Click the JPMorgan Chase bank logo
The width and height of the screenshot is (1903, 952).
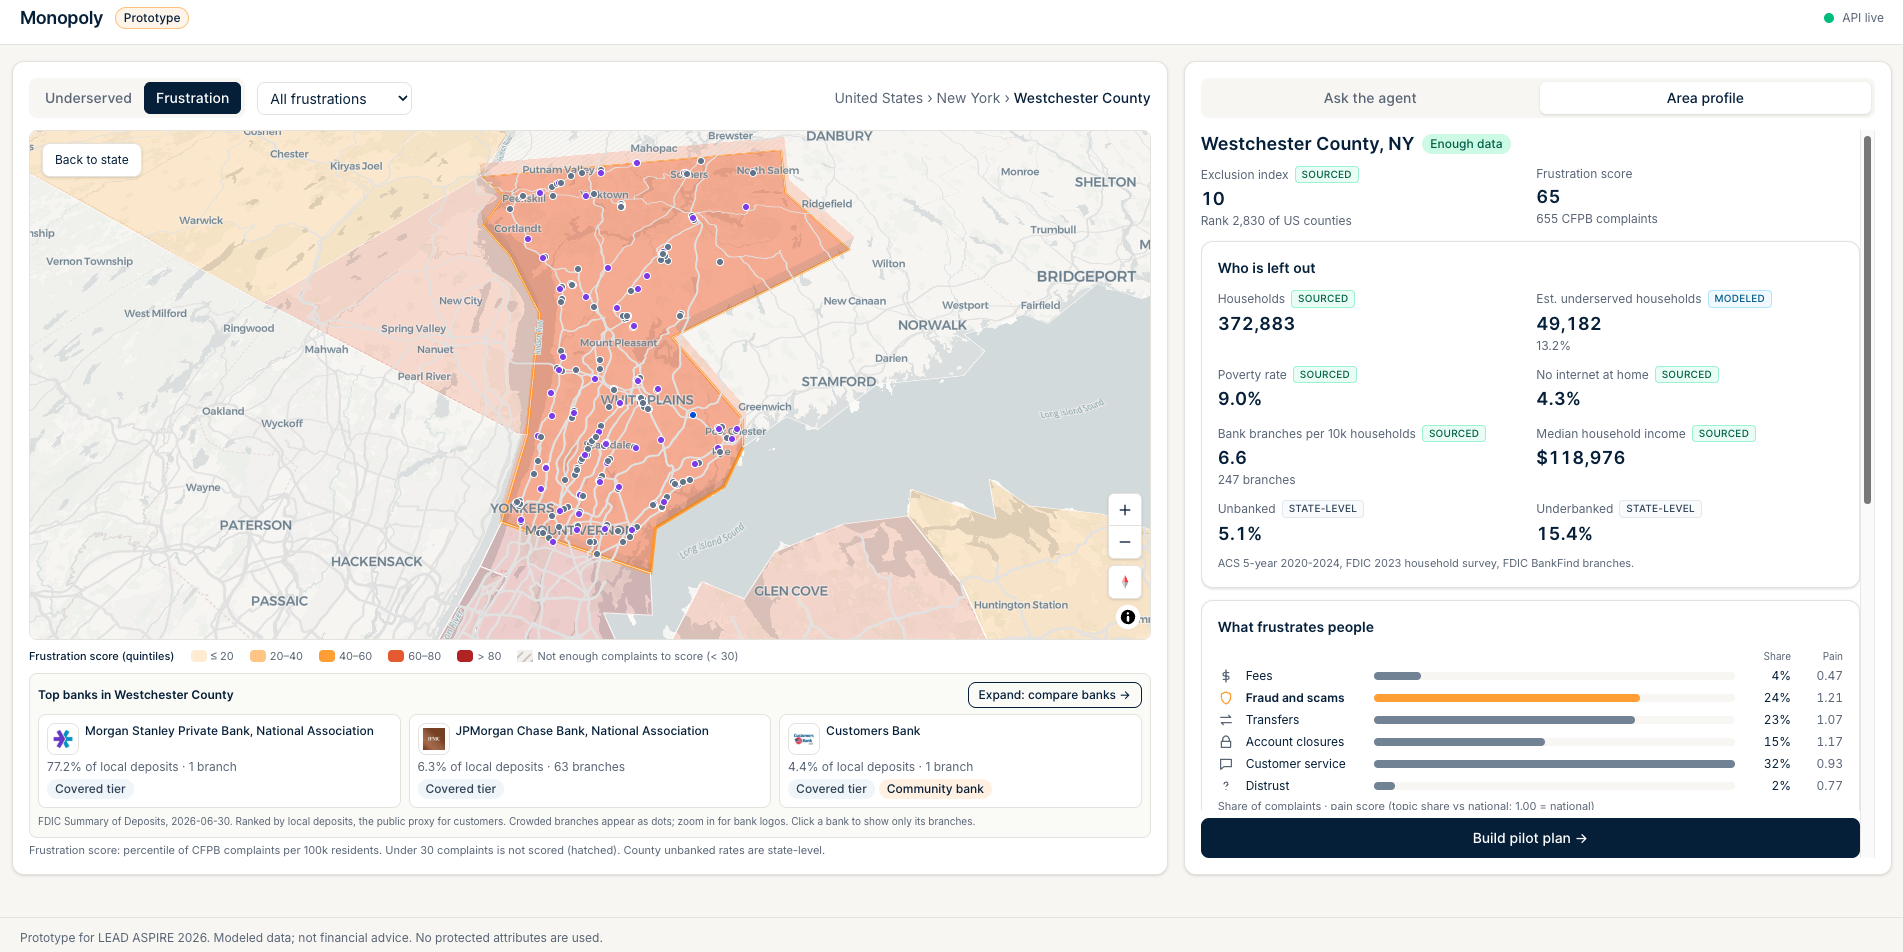click(x=433, y=739)
